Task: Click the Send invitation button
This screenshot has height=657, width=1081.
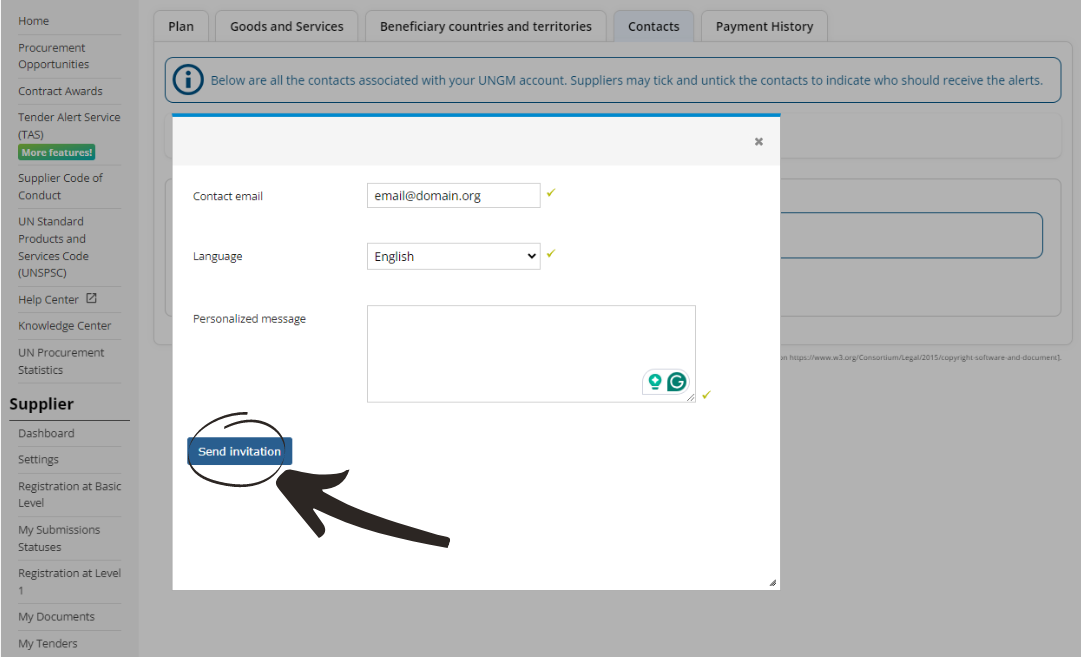Action: (x=239, y=451)
